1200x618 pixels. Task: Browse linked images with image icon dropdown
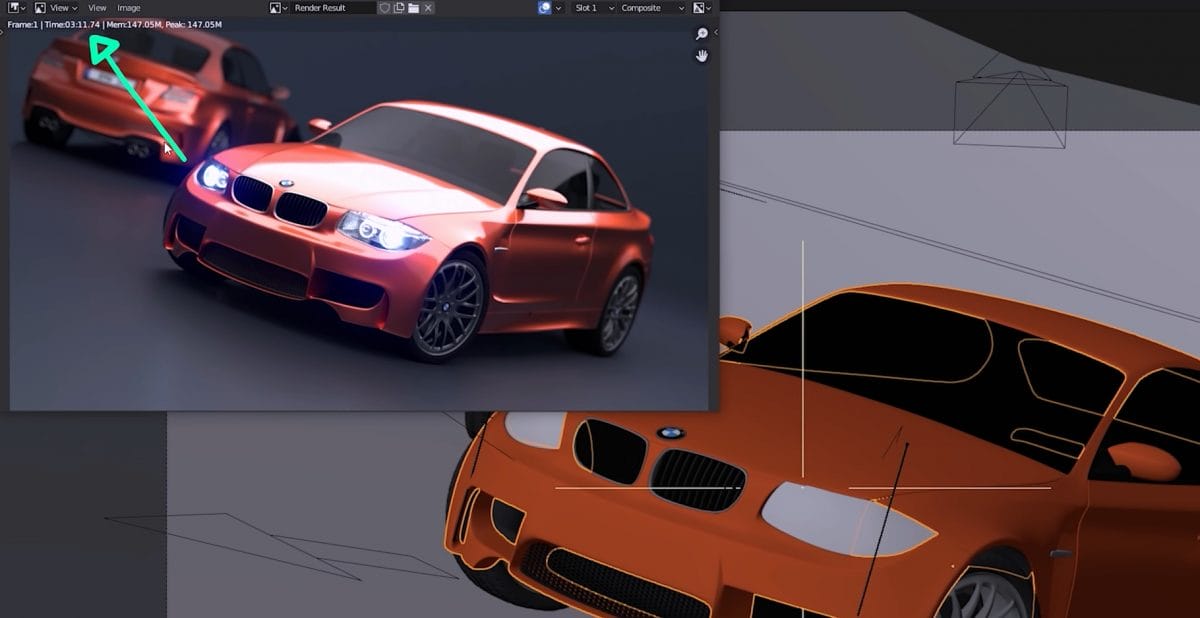279,8
